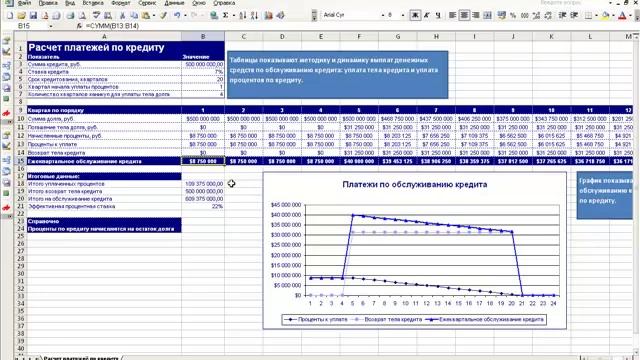This screenshot has width=640, height=360.
Task: Click the Paste clipboard icon
Action: pos(145,16)
